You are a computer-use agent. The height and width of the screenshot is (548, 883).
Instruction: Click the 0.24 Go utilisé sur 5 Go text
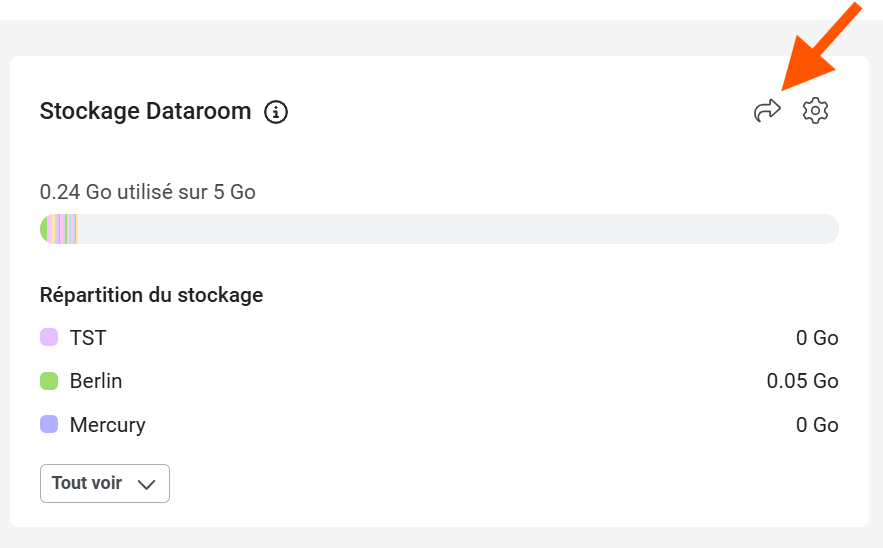point(148,192)
